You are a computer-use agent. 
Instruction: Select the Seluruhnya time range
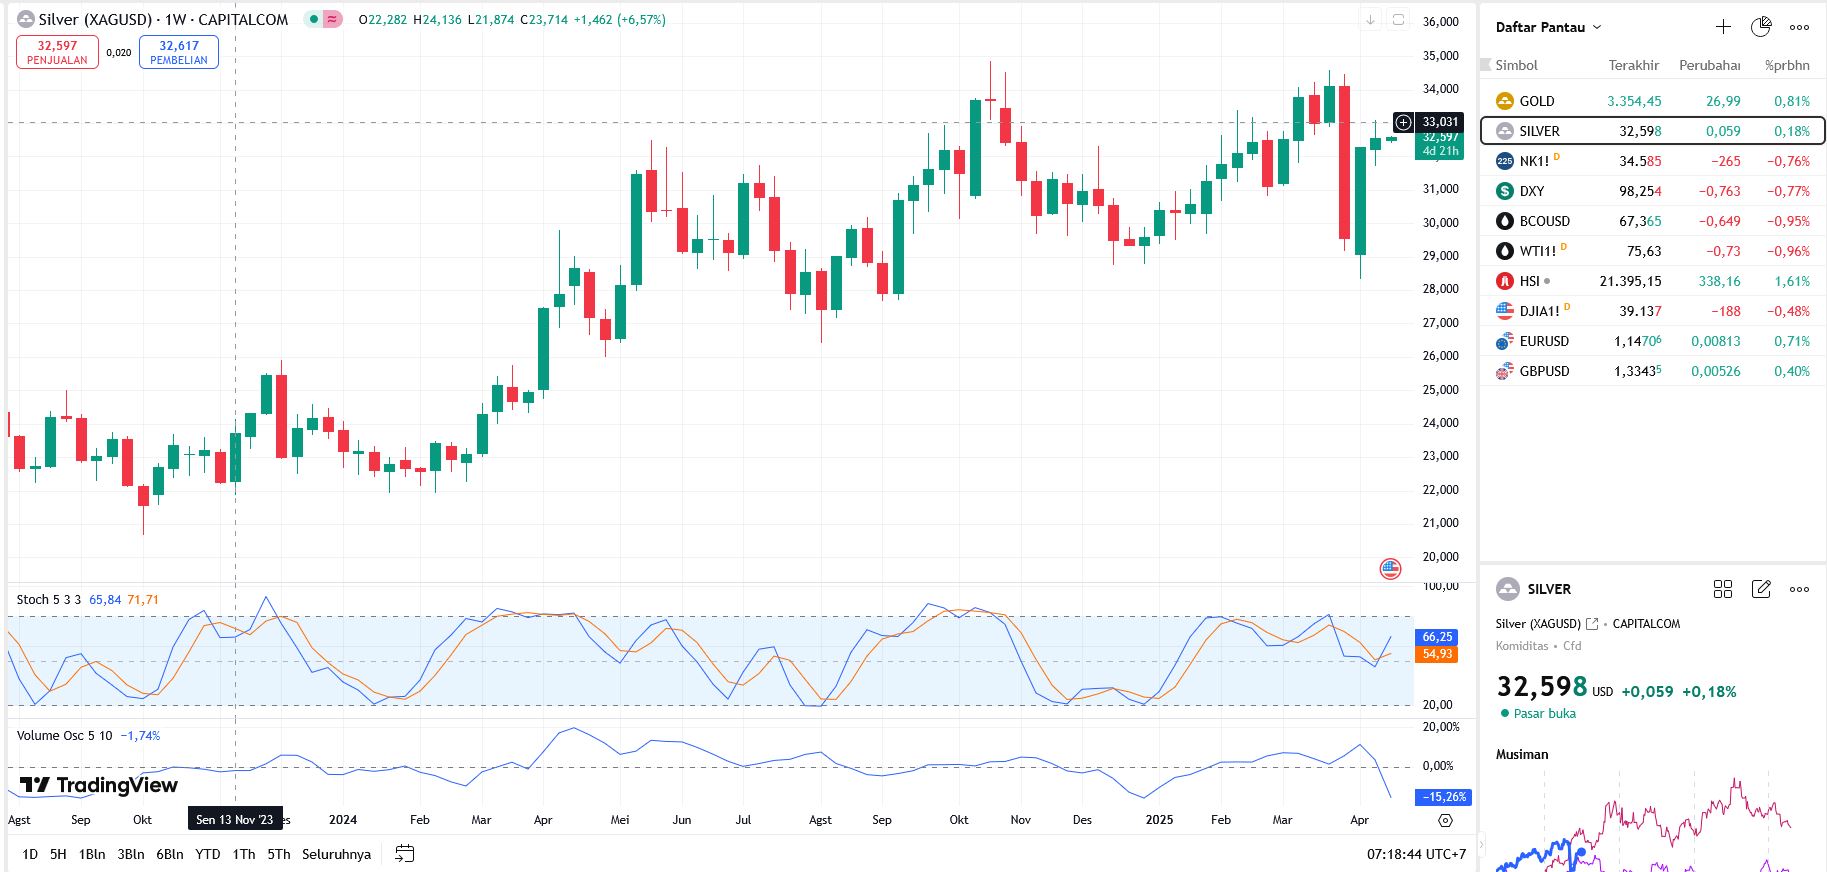point(336,854)
